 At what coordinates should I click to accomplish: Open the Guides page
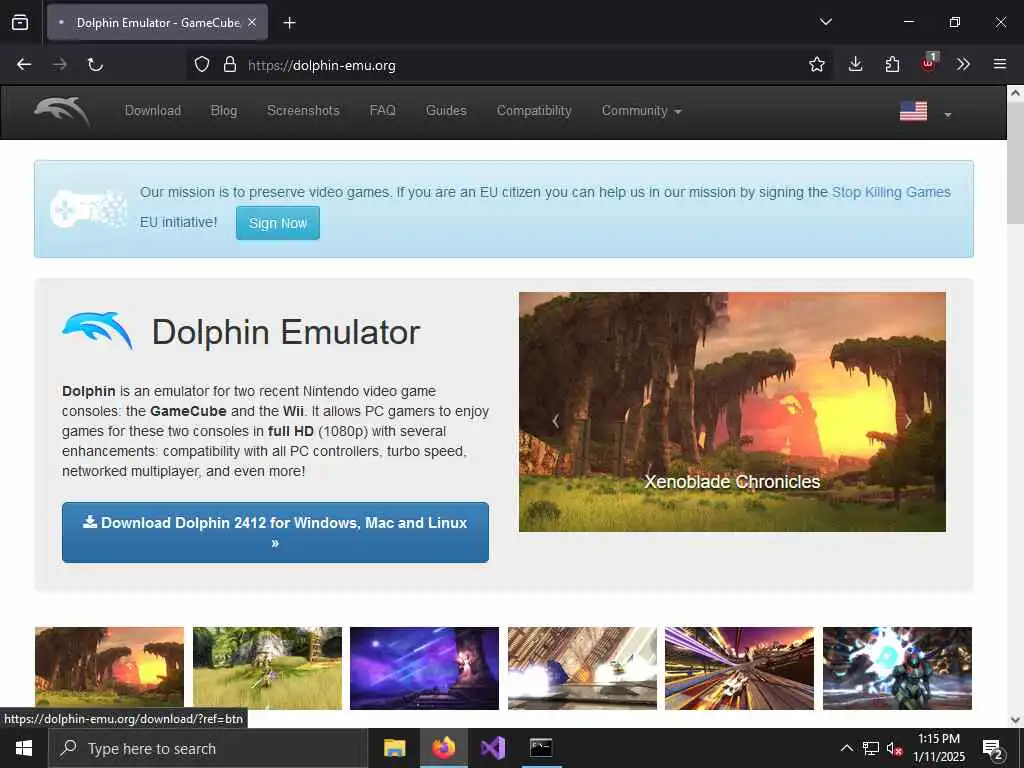click(x=446, y=111)
